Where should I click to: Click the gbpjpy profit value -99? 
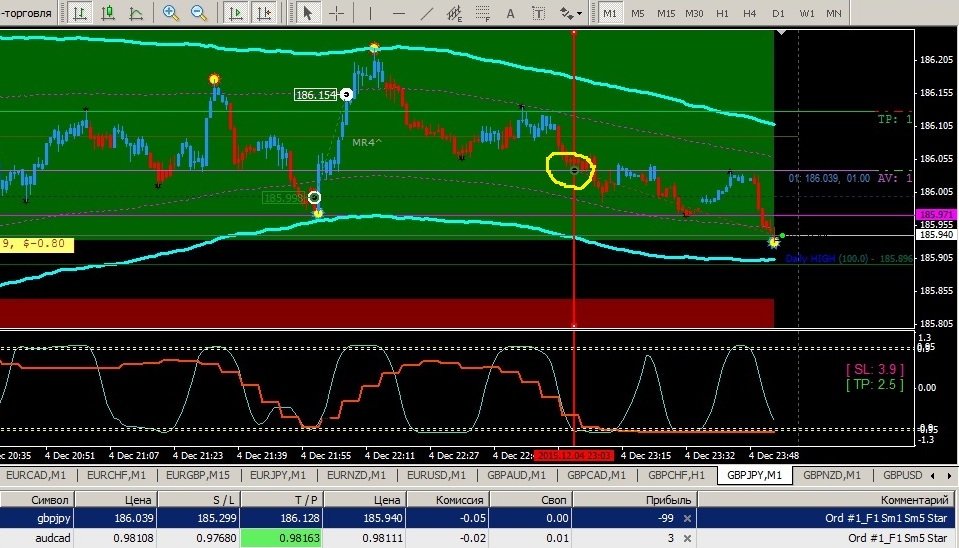(x=665, y=518)
